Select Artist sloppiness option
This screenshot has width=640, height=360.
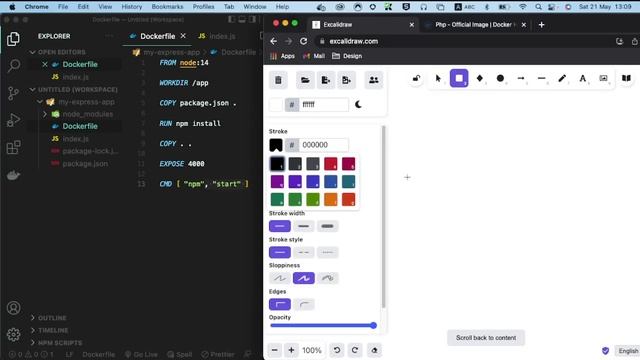point(303,278)
